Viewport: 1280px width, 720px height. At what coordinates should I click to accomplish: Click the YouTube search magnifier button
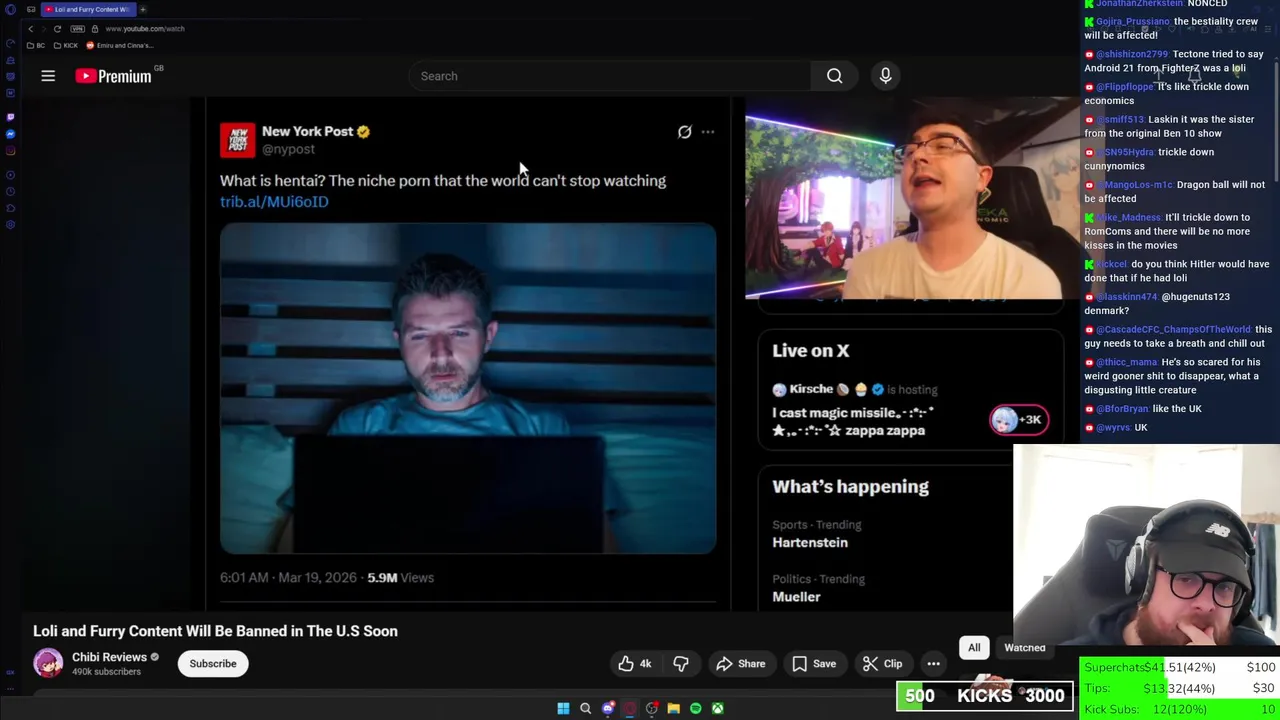(834, 76)
